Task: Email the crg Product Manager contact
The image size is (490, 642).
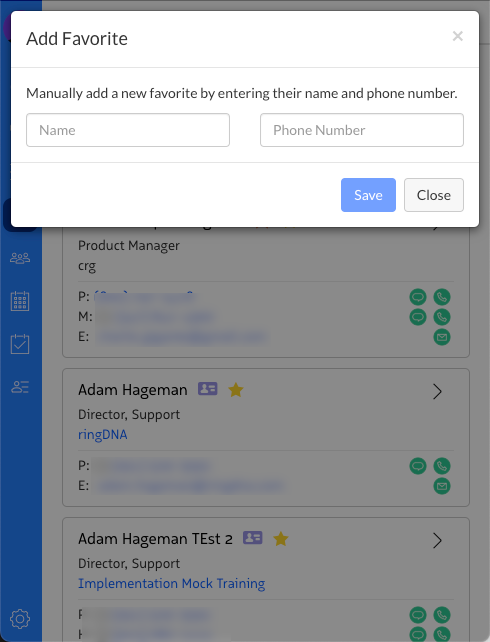Action: (442, 337)
